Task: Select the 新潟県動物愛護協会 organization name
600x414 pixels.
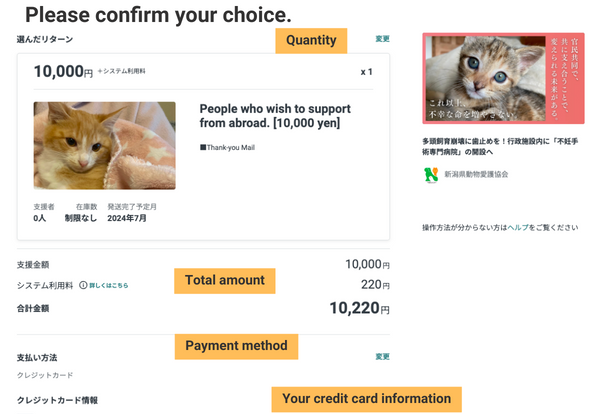Action: tap(476, 174)
